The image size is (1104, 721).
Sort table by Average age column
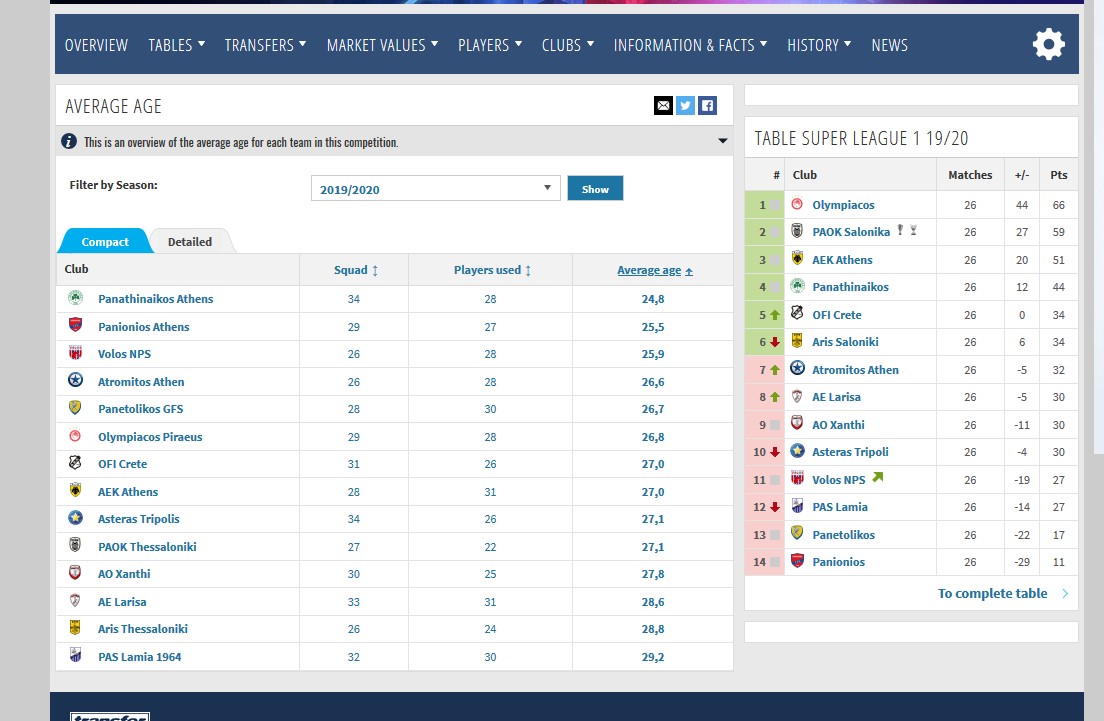[655, 270]
